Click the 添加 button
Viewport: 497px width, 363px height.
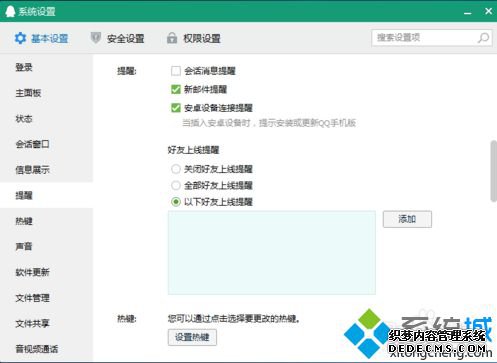[x=407, y=219]
